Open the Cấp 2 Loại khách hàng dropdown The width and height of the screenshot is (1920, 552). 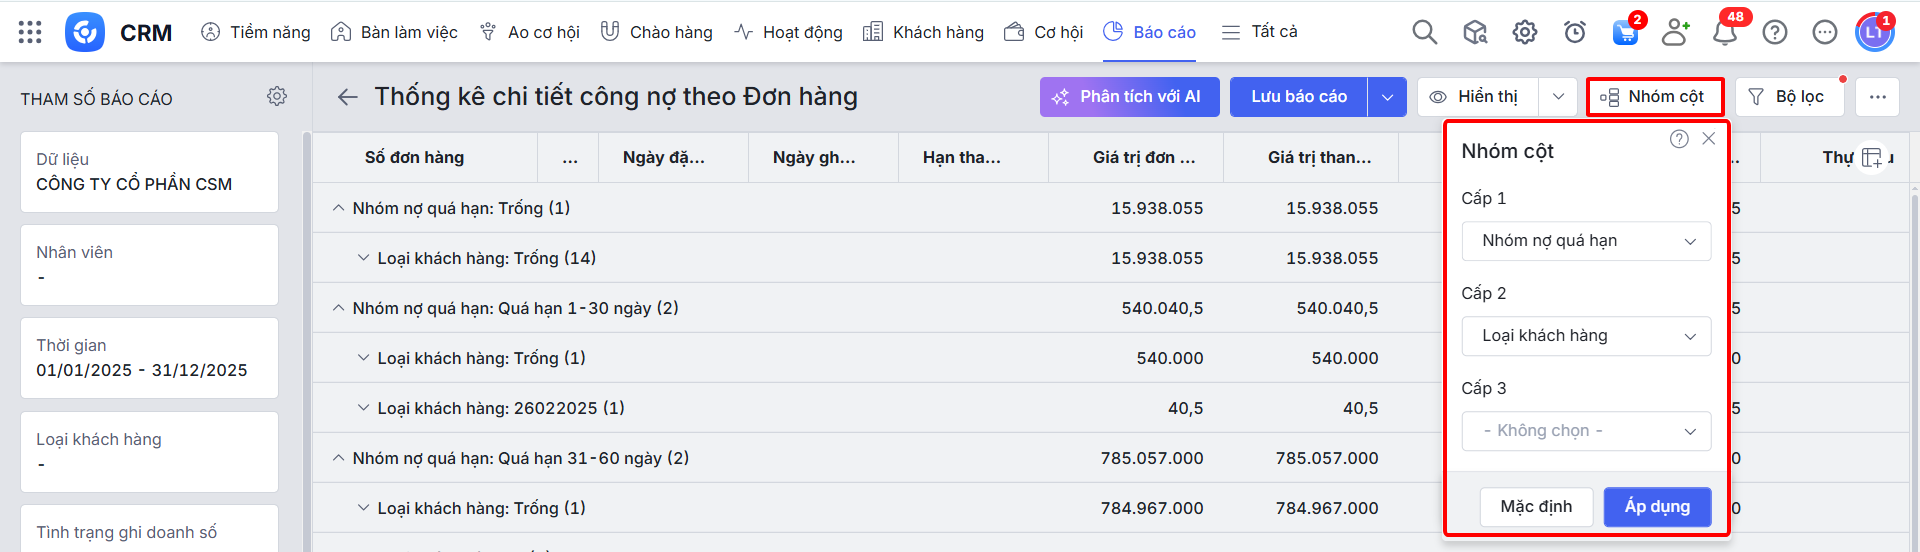tap(1587, 336)
